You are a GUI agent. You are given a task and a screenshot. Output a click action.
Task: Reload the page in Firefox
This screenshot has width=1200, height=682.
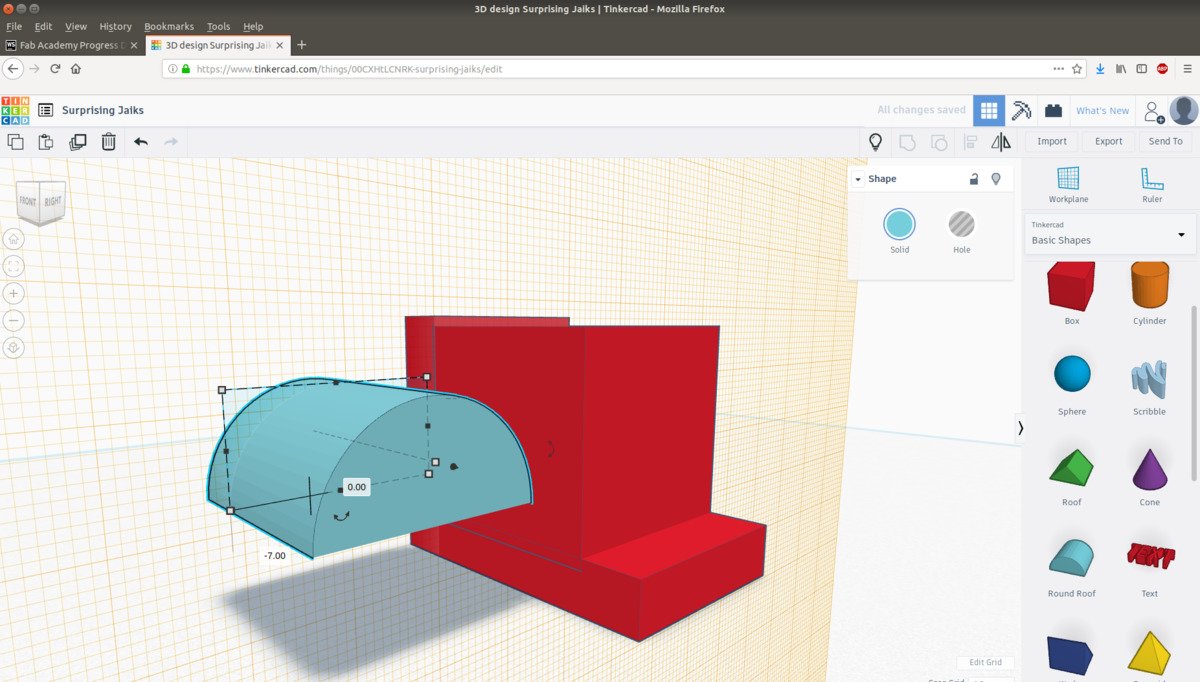tap(55, 69)
